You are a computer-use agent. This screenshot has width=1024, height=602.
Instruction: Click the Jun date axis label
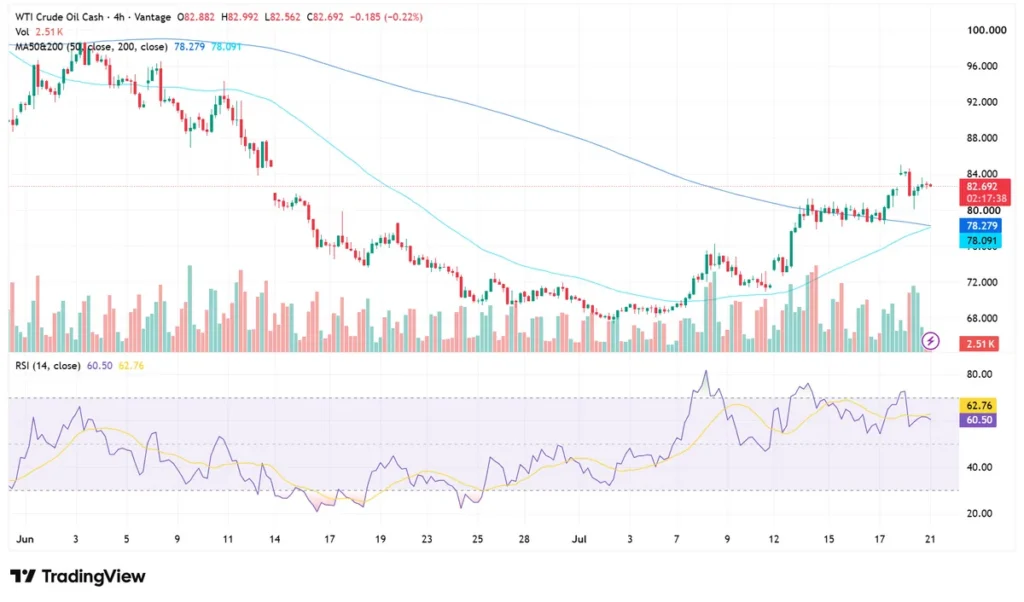(25, 539)
